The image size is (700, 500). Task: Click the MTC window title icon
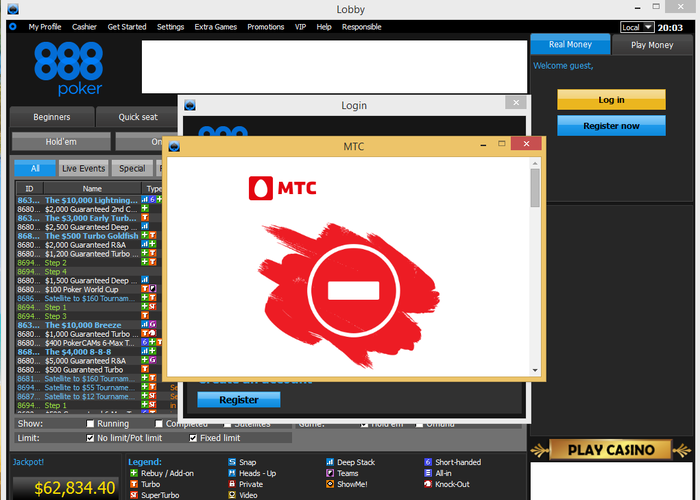tap(174, 146)
